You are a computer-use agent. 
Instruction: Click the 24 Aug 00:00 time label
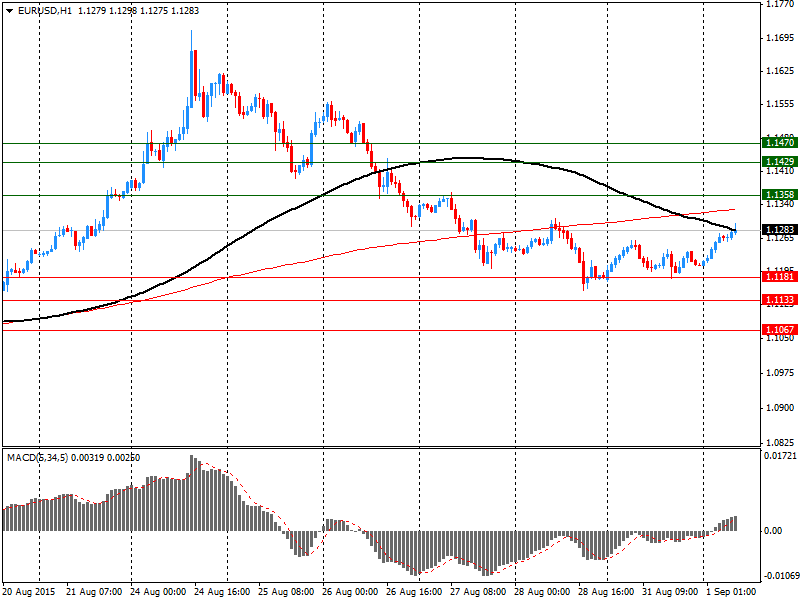(158, 592)
